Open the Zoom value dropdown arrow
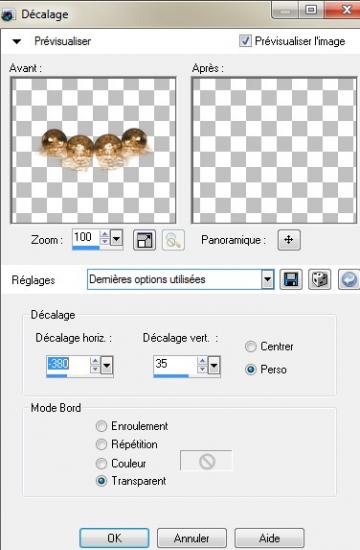Screen dimensions: 360x550 pyautogui.click(x=116, y=239)
